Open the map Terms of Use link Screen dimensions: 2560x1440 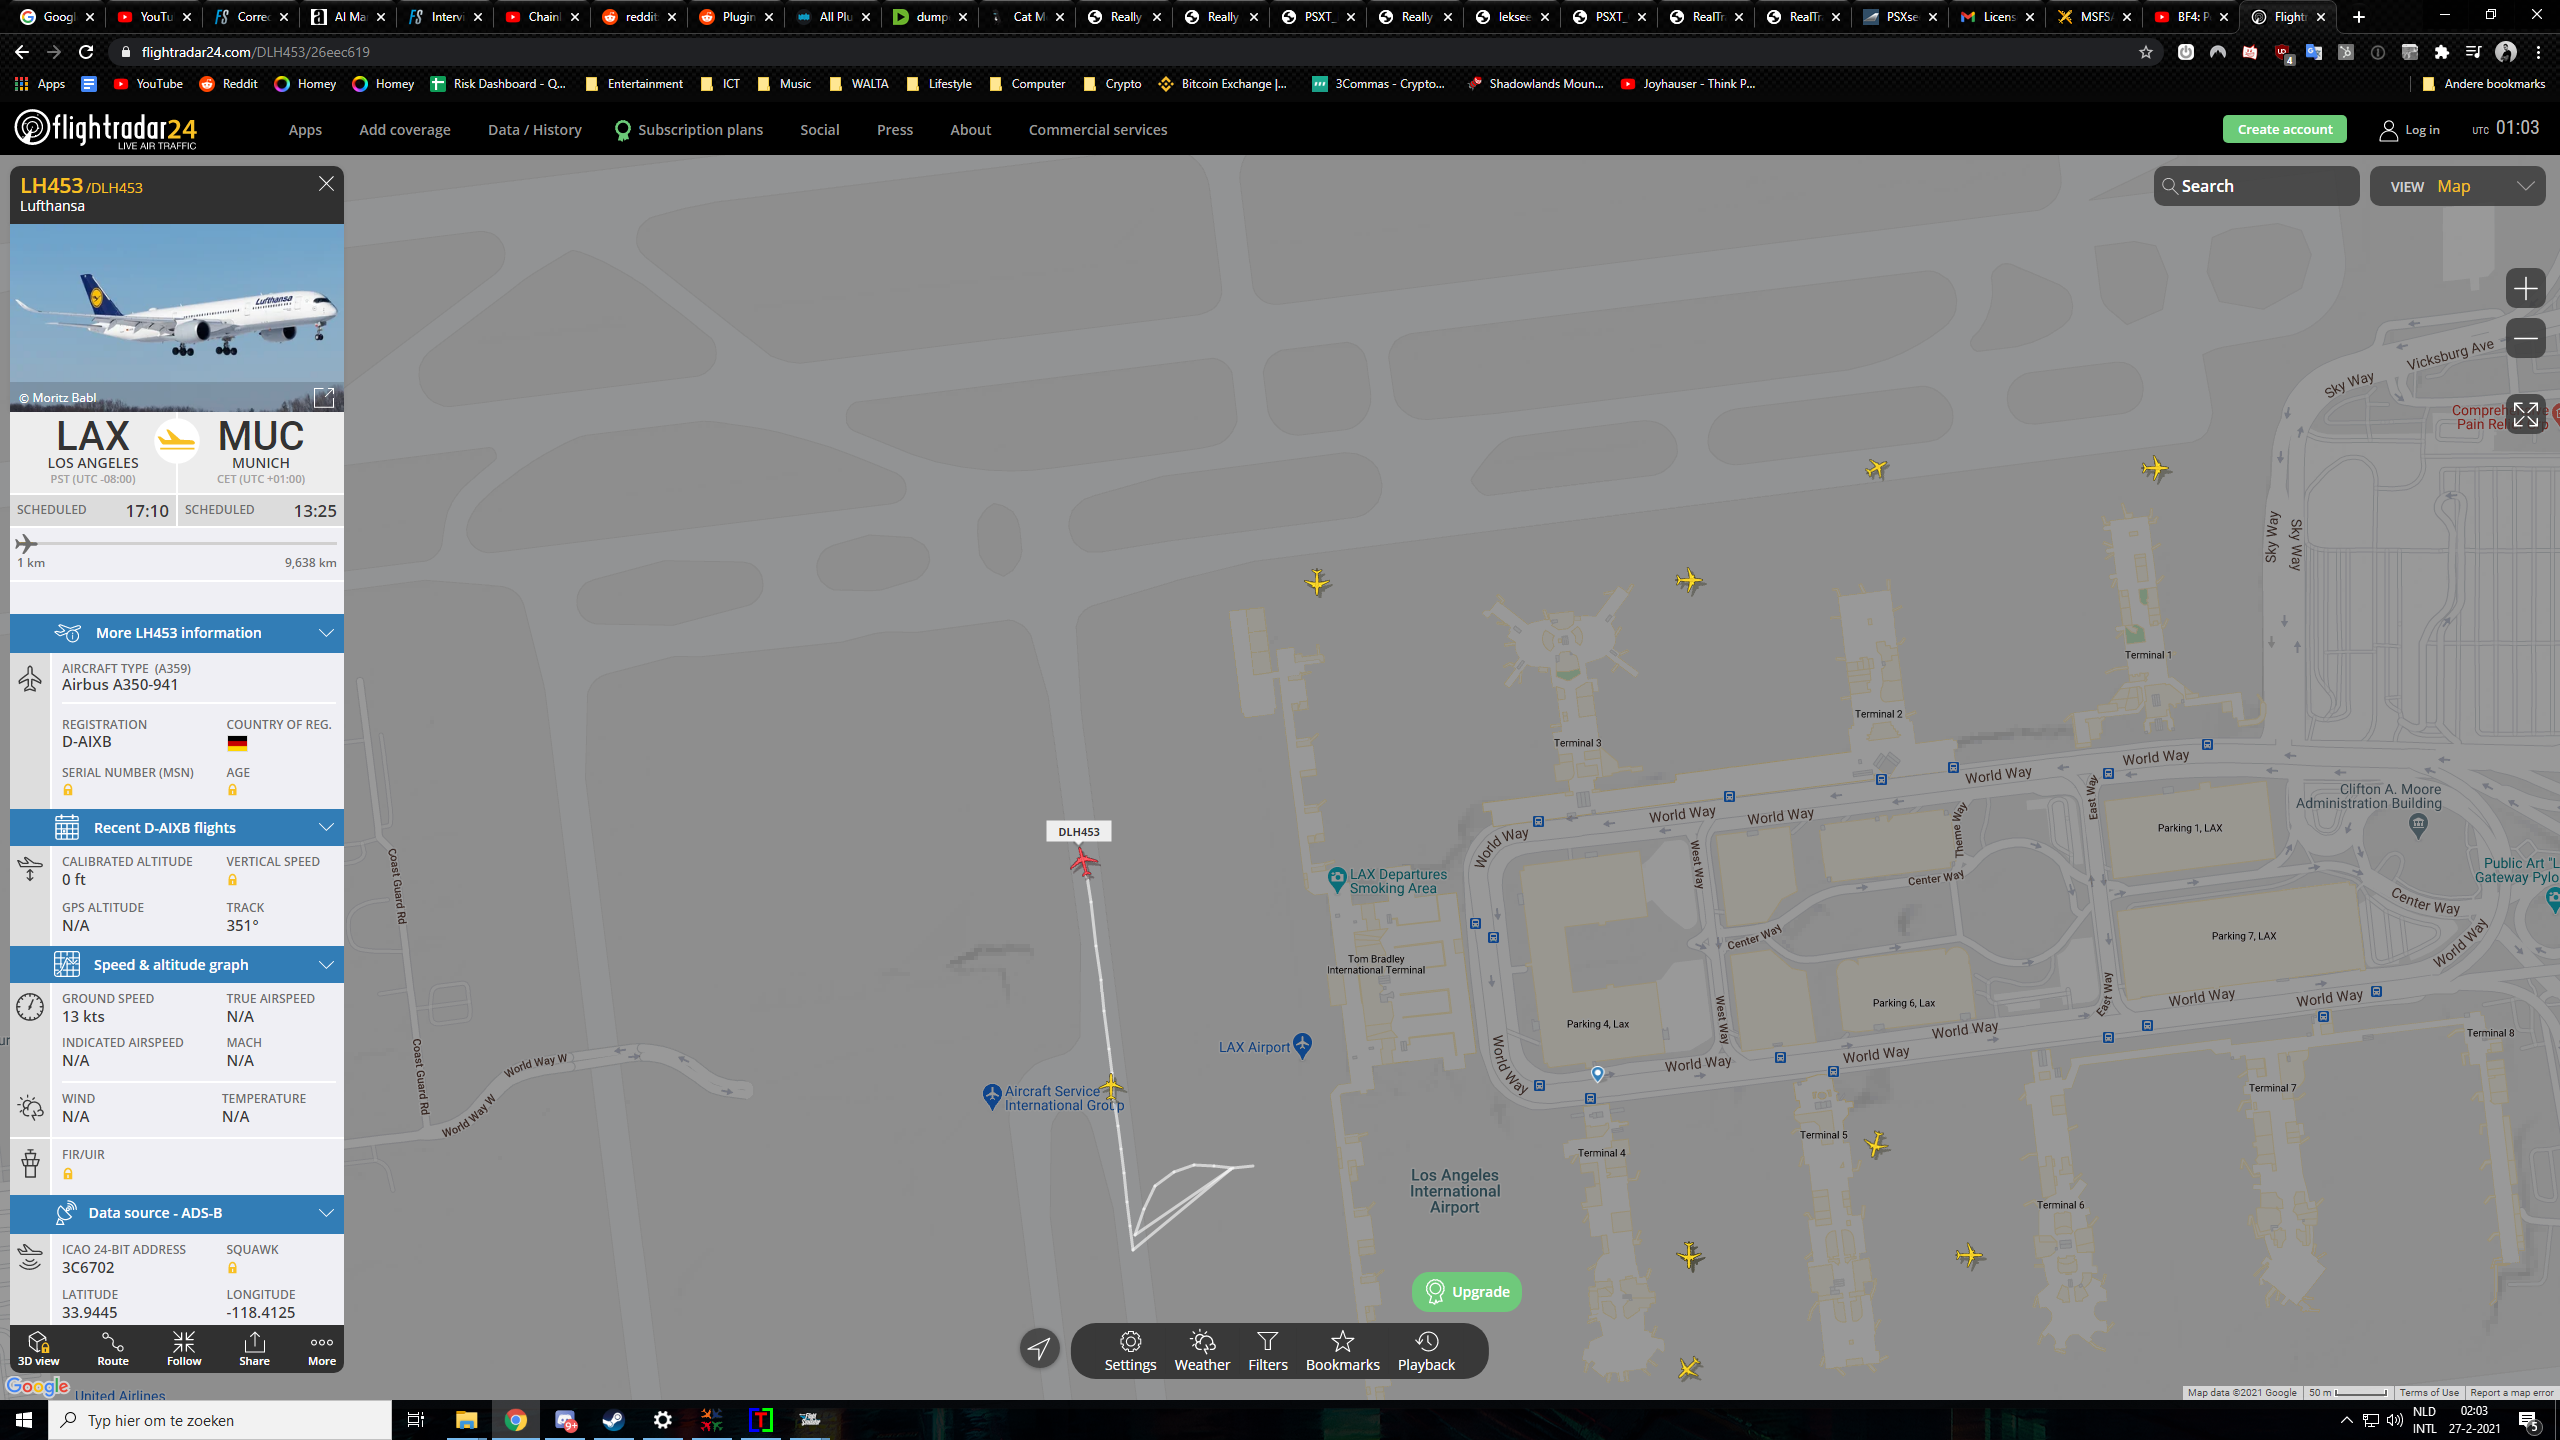[2429, 1392]
